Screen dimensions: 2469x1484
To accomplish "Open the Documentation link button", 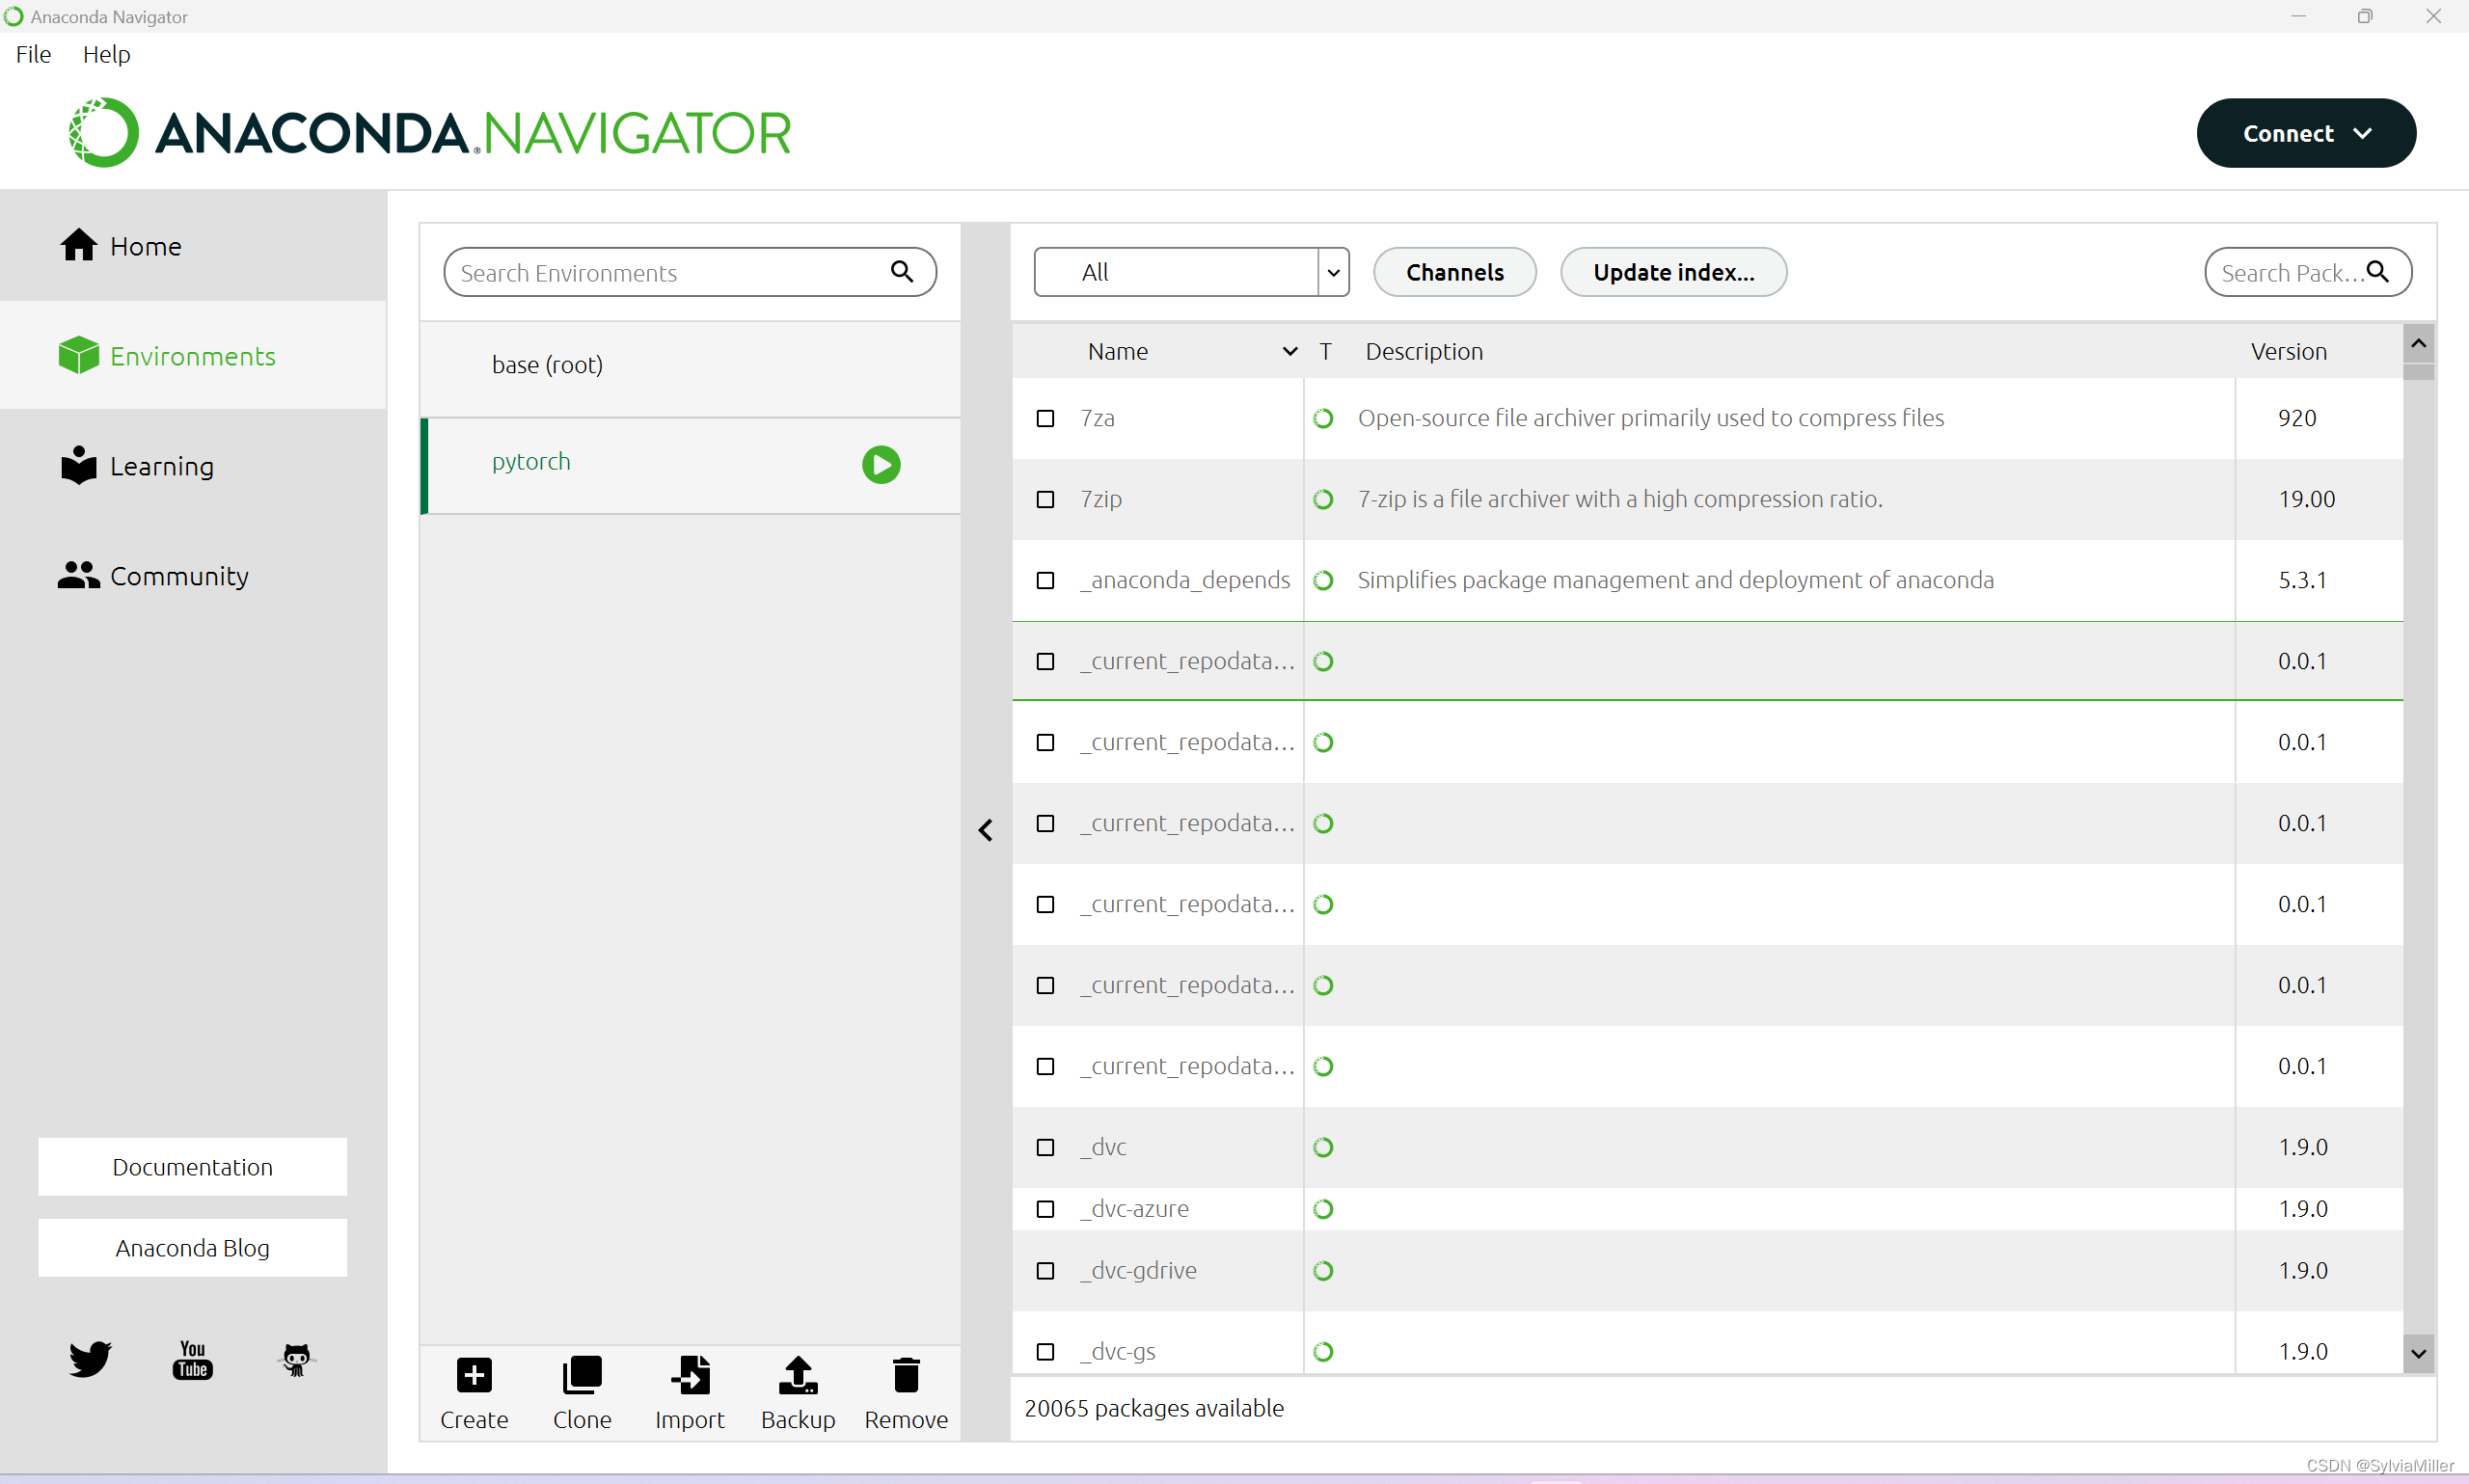I will [192, 1166].
